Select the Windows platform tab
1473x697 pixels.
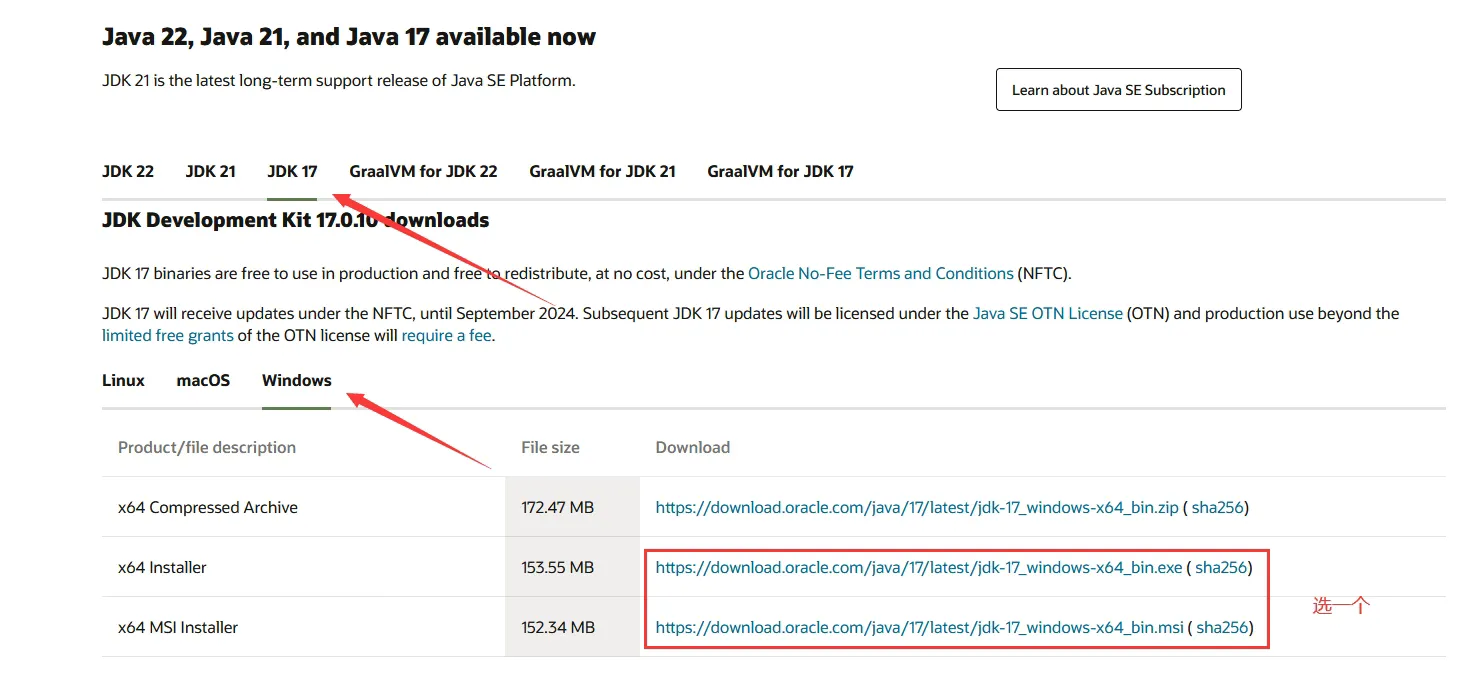coord(296,380)
